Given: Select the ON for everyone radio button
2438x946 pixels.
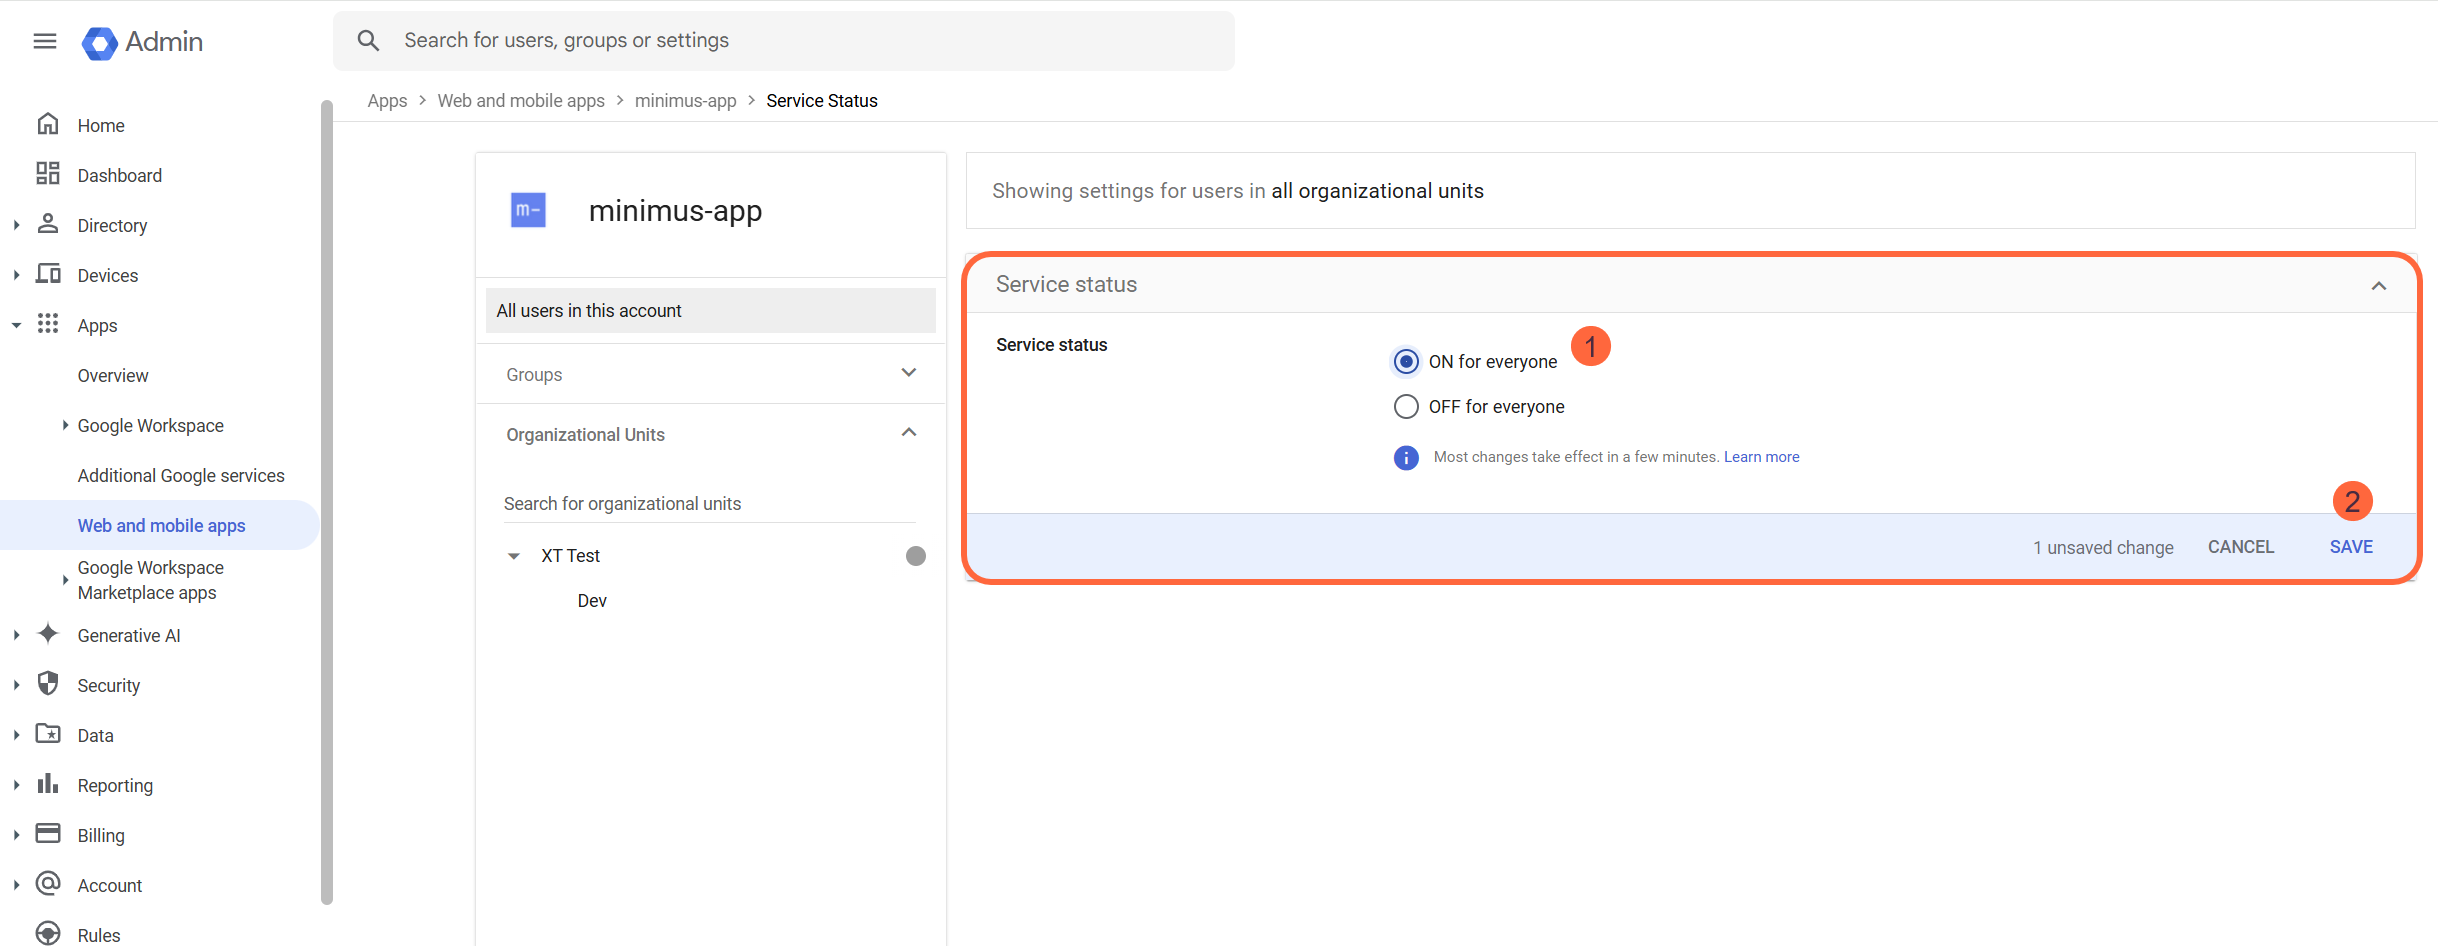Looking at the screenshot, I should [x=1406, y=361].
